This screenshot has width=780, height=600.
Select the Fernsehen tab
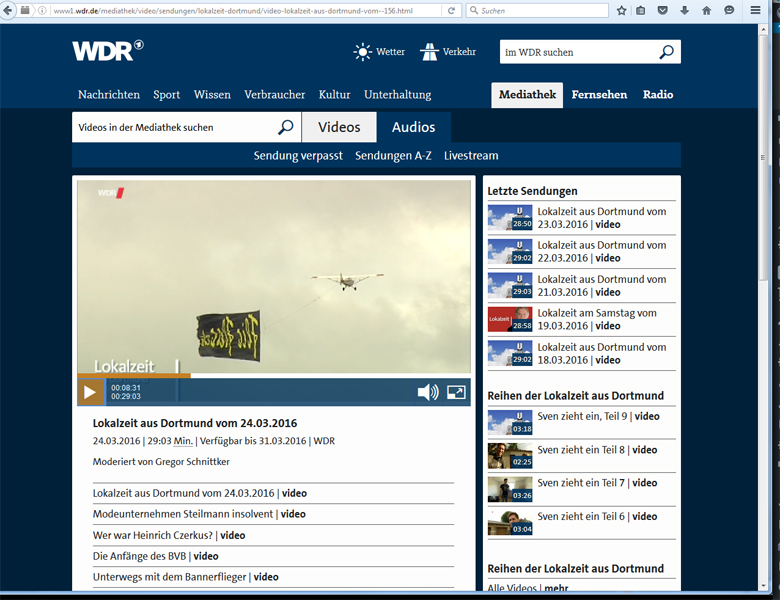pyautogui.click(x=599, y=95)
